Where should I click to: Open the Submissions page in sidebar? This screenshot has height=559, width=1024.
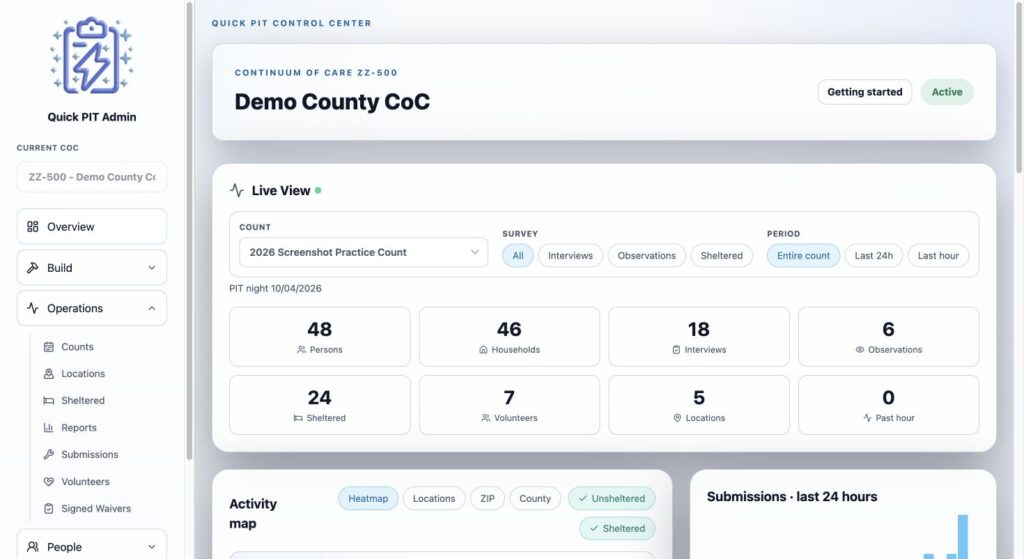[x=89, y=455]
